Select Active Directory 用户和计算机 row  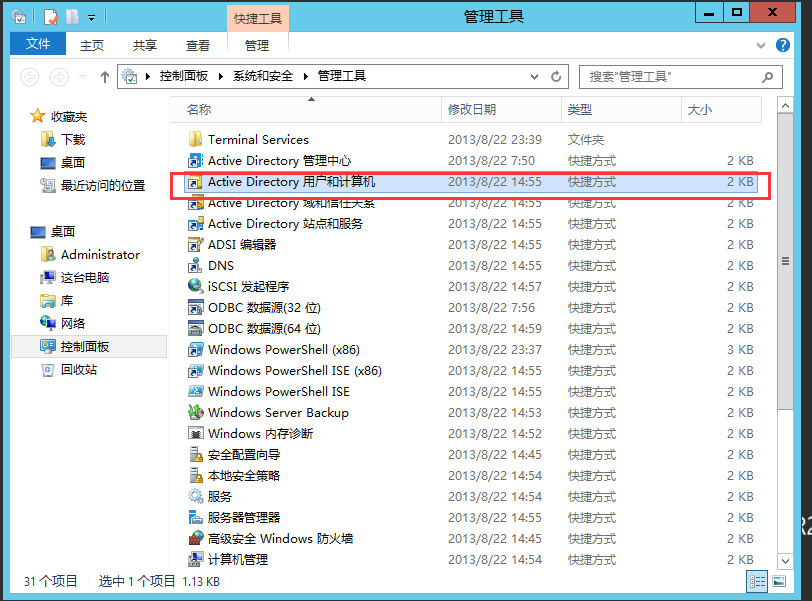click(x=471, y=182)
